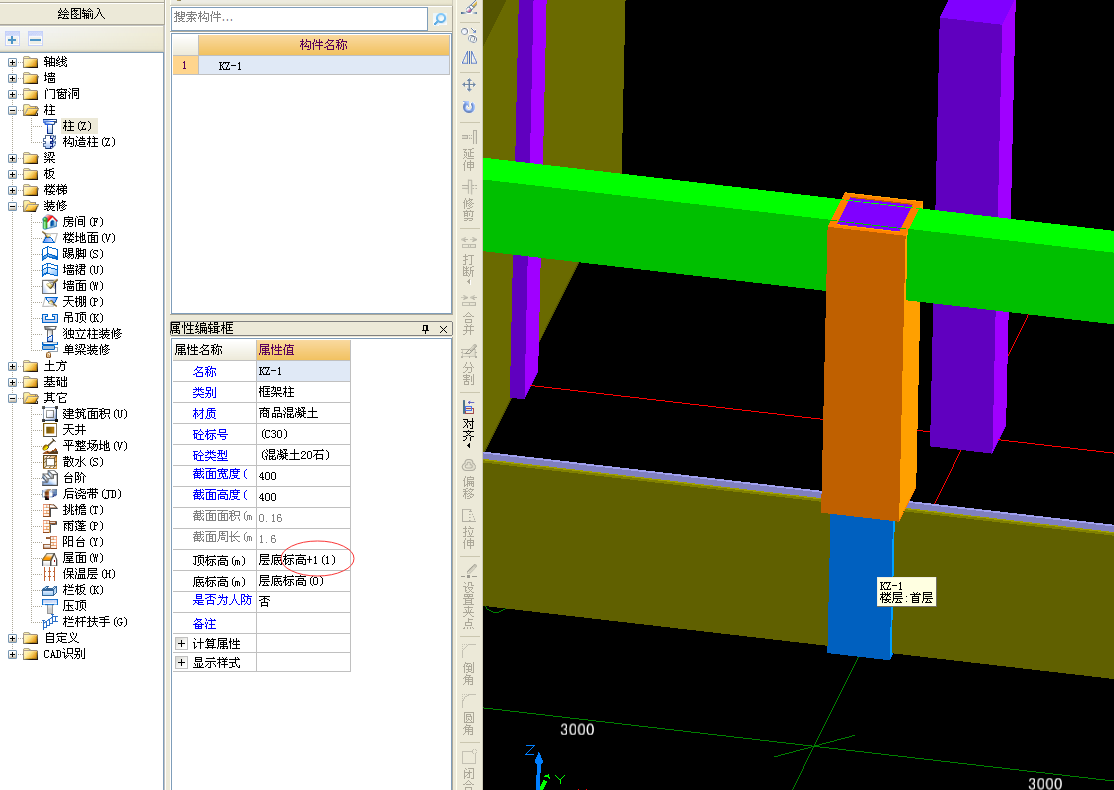Viewport: 1114px width, 790px height.
Task: Click the plus expand-all button above tree
Action: click(x=12, y=39)
